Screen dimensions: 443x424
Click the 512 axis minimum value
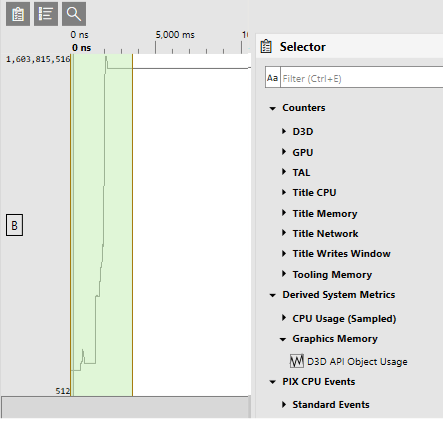click(x=63, y=391)
